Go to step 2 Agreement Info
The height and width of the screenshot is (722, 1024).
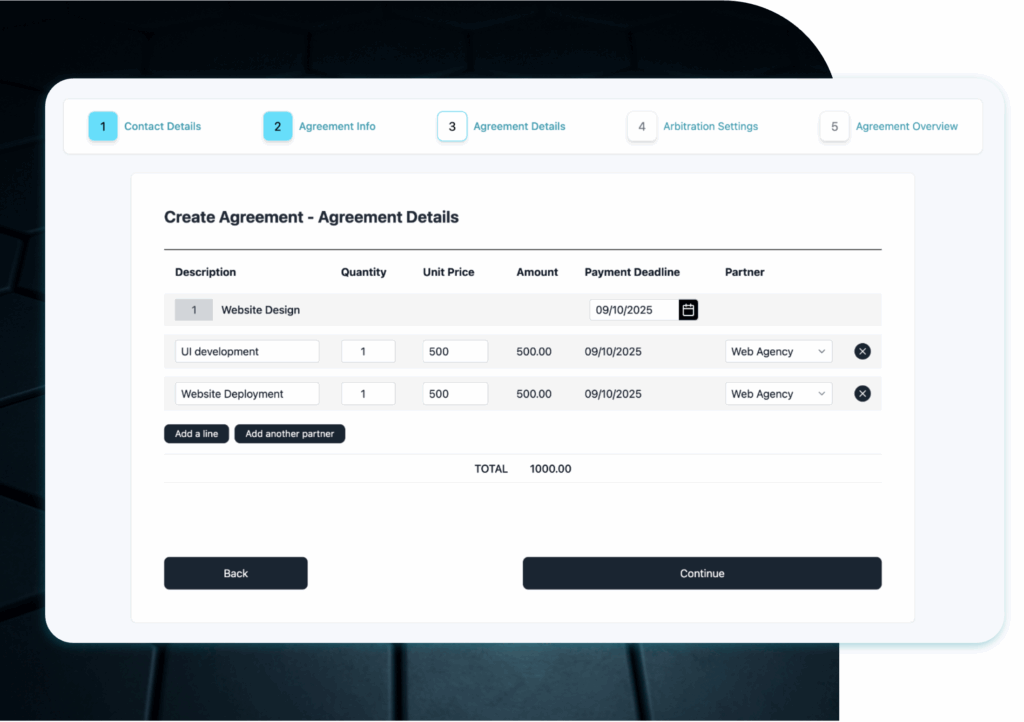278,127
